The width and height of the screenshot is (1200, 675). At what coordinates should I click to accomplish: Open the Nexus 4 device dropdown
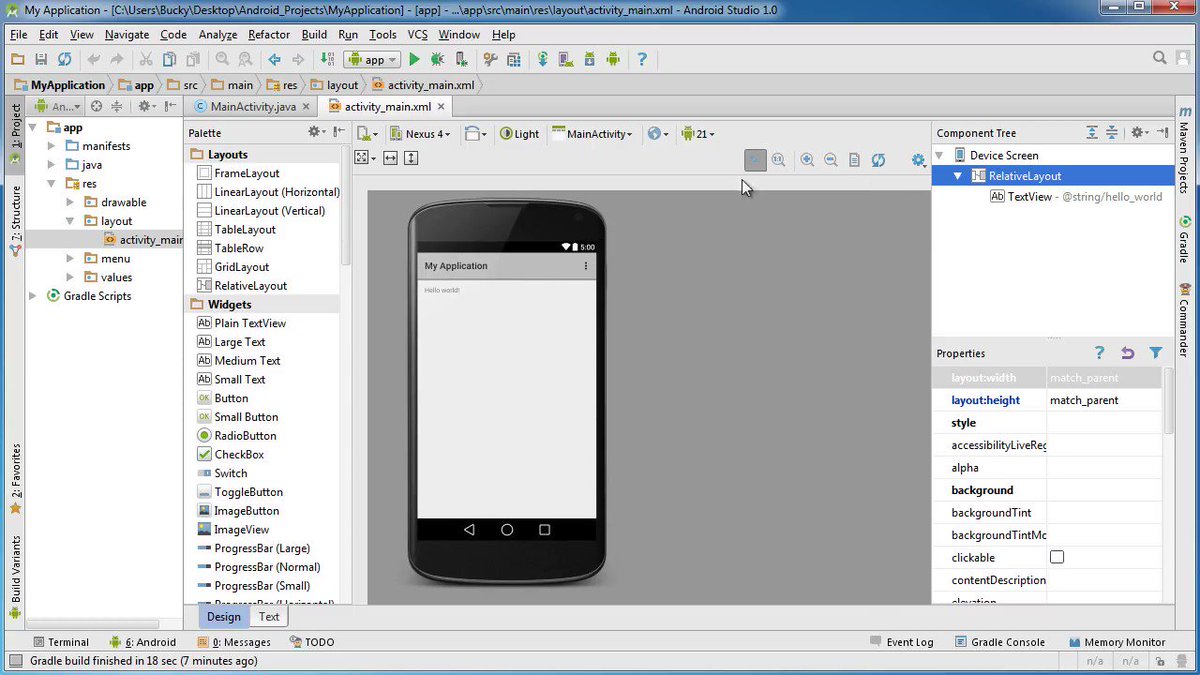coord(420,134)
